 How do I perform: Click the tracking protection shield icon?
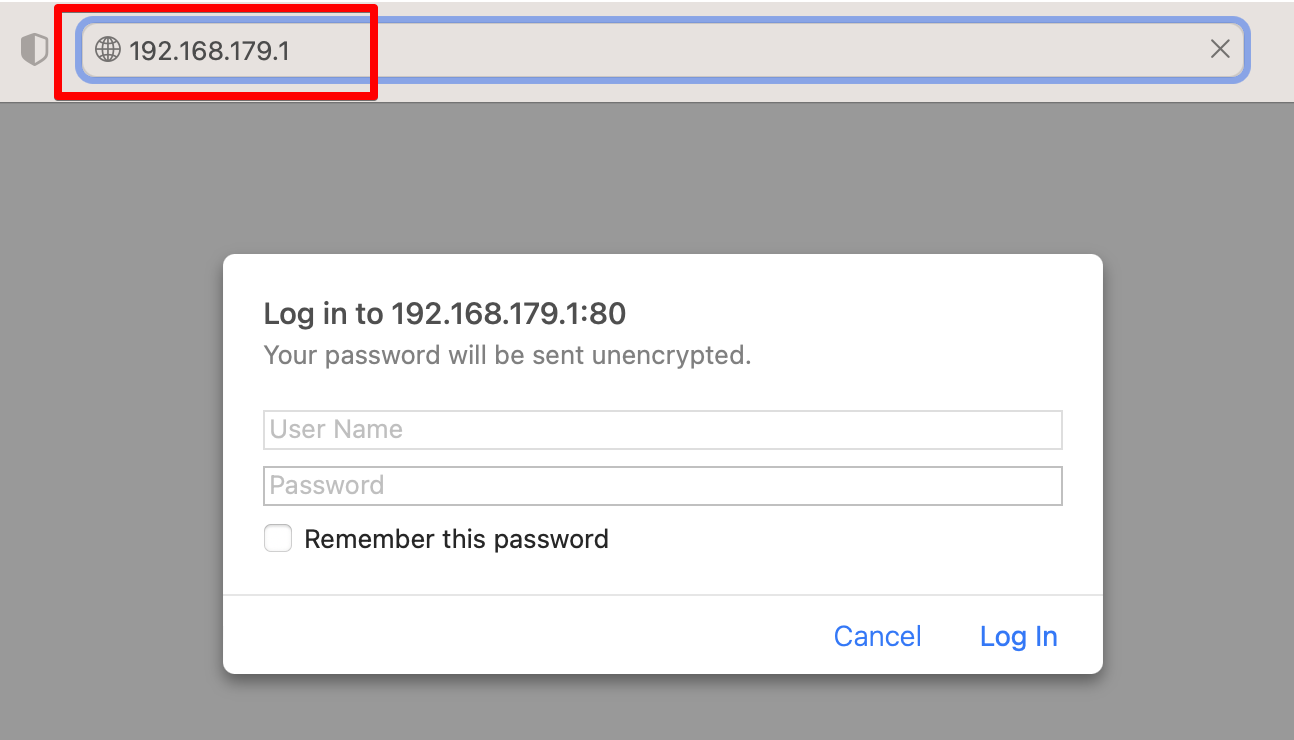35,48
